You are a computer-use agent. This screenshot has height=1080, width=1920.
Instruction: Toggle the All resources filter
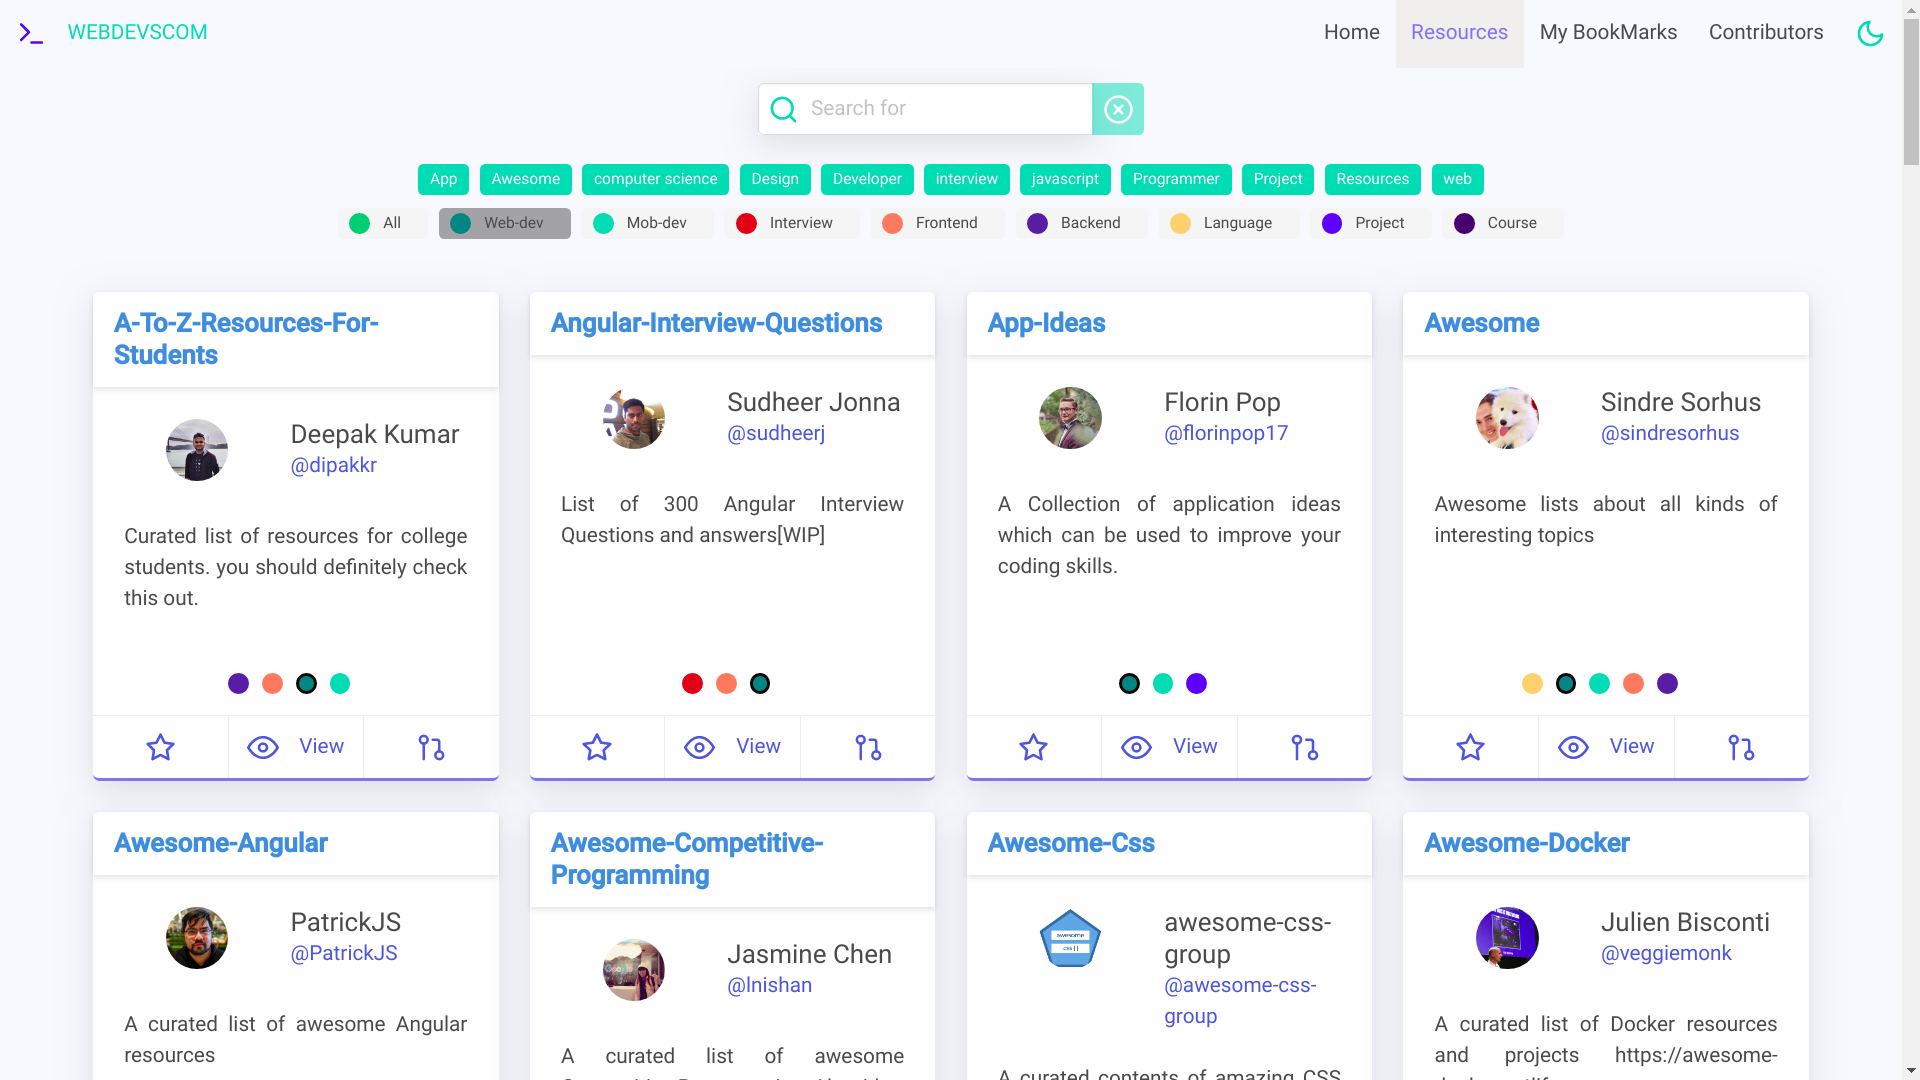[378, 223]
